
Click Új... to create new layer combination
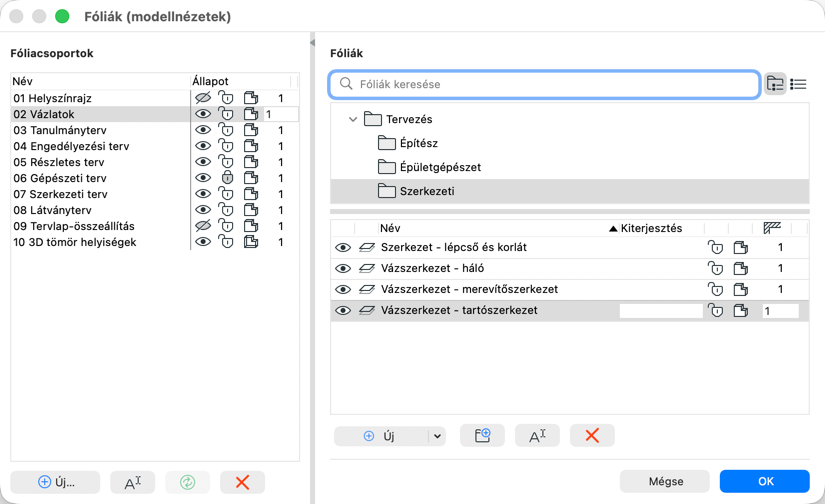pyautogui.click(x=55, y=482)
